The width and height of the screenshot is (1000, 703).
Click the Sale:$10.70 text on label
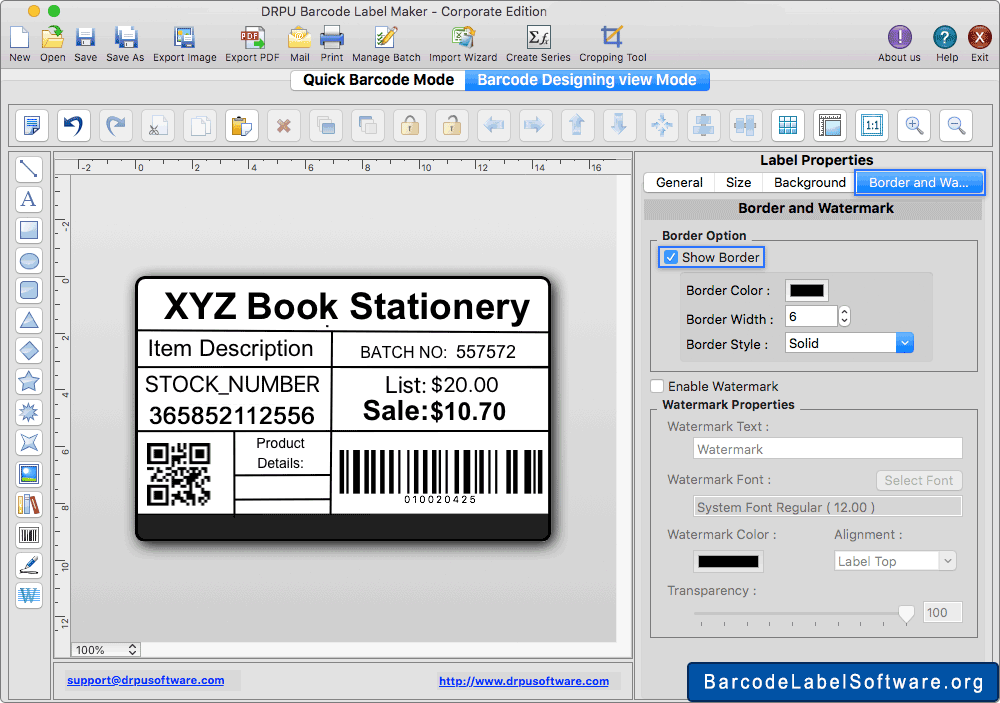click(x=434, y=411)
